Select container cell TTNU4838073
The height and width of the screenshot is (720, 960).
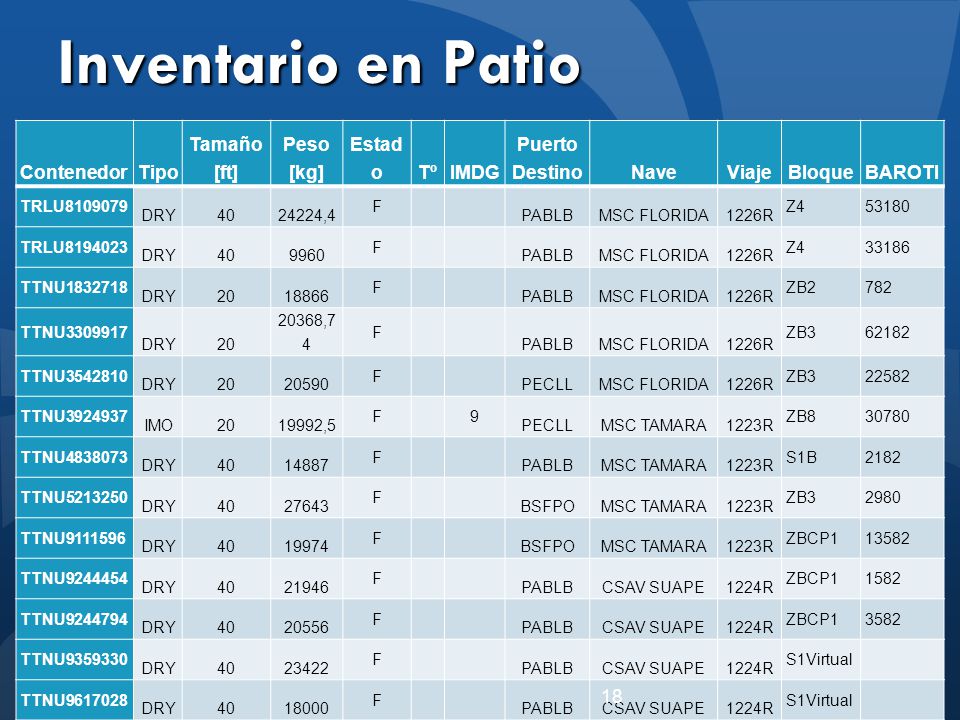click(74, 457)
